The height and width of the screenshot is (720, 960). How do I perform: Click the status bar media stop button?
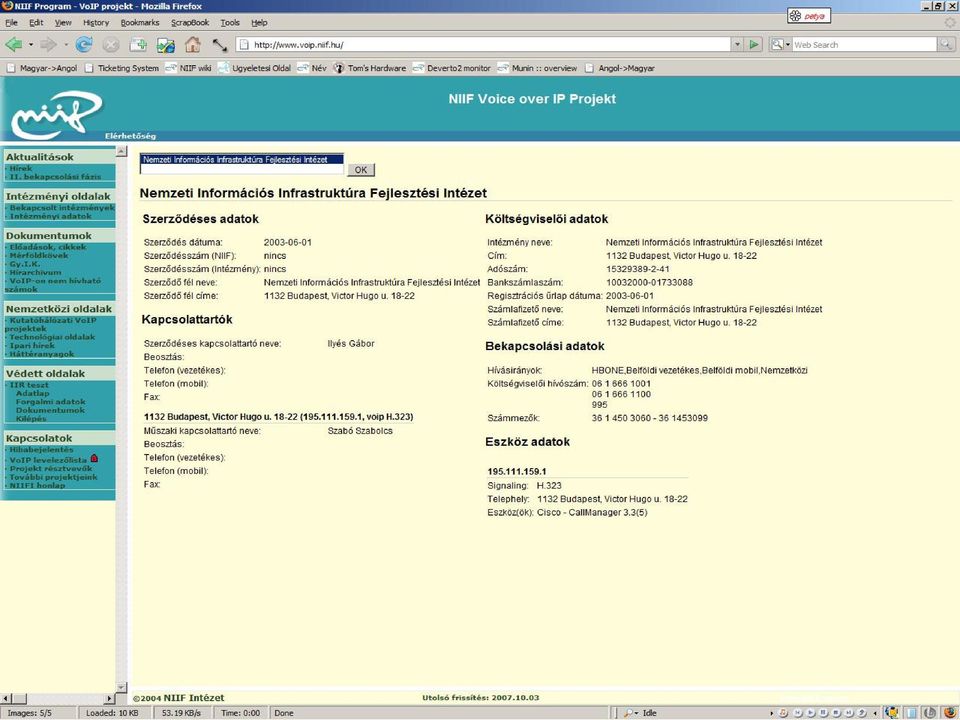pos(836,713)
